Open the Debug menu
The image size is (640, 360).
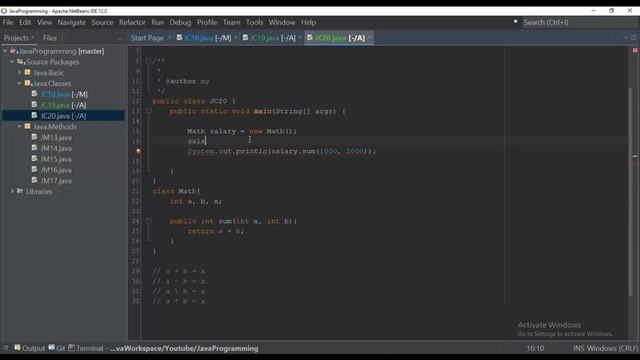coord(180,22)
